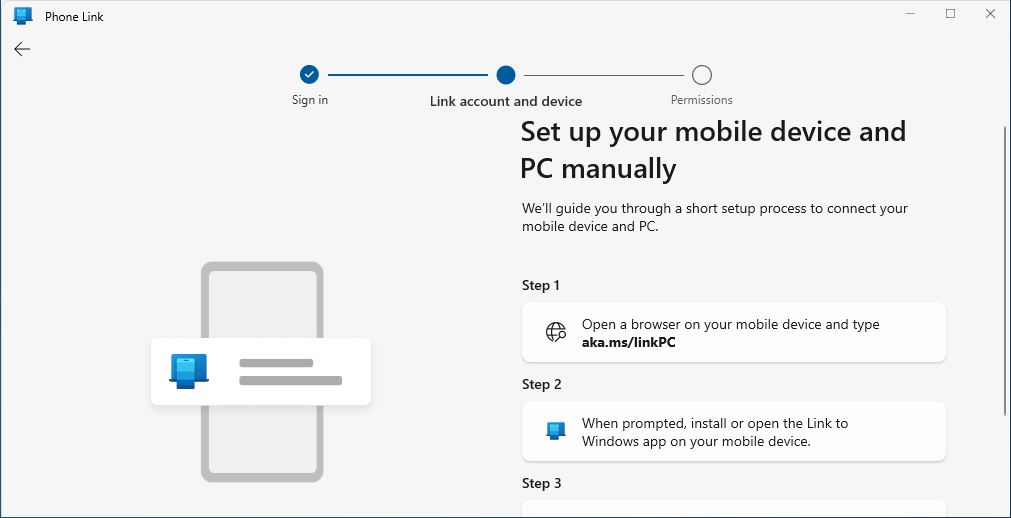Select the Link account and device step circle
1011x518 pixels.
(x=506, y=75)
